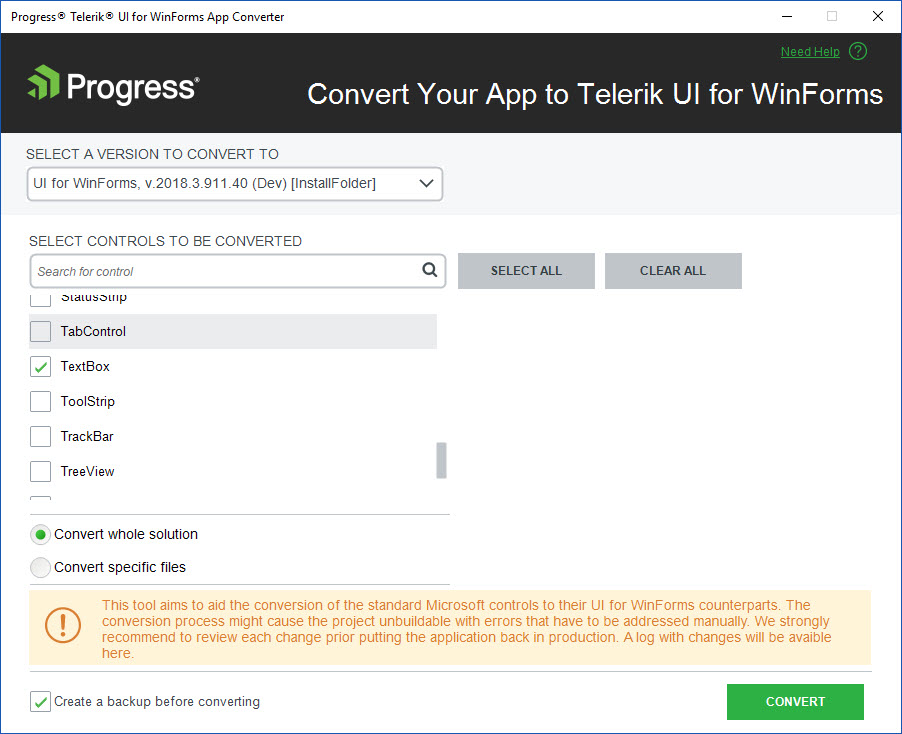Image resolution: width=902 pixels, height=734 pixels.
Task: Click the search magnifier icon
Action: [430, 270]
